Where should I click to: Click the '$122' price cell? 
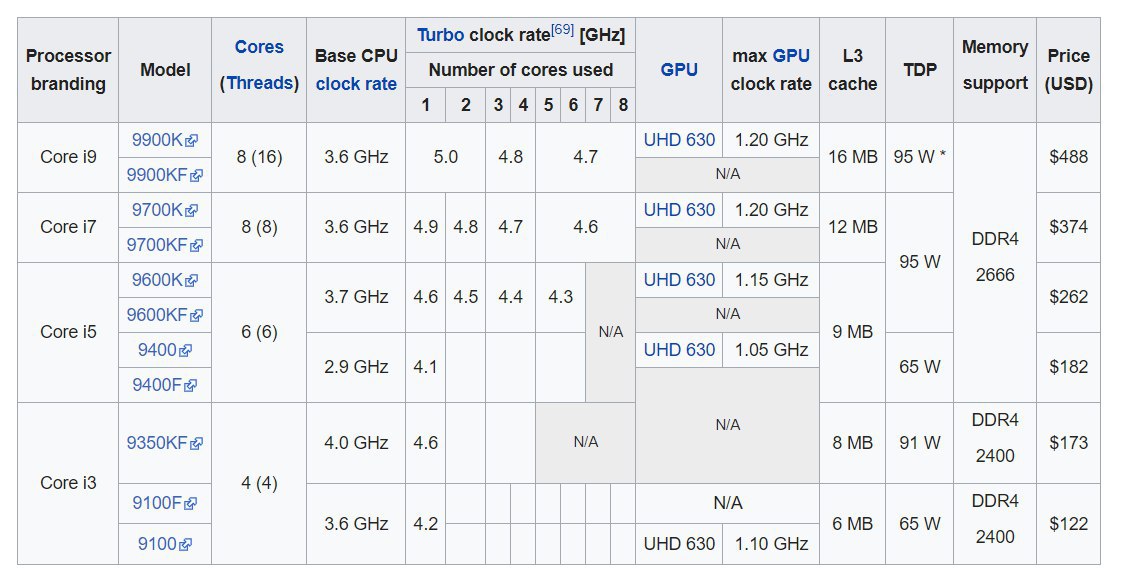point(1068,524)
